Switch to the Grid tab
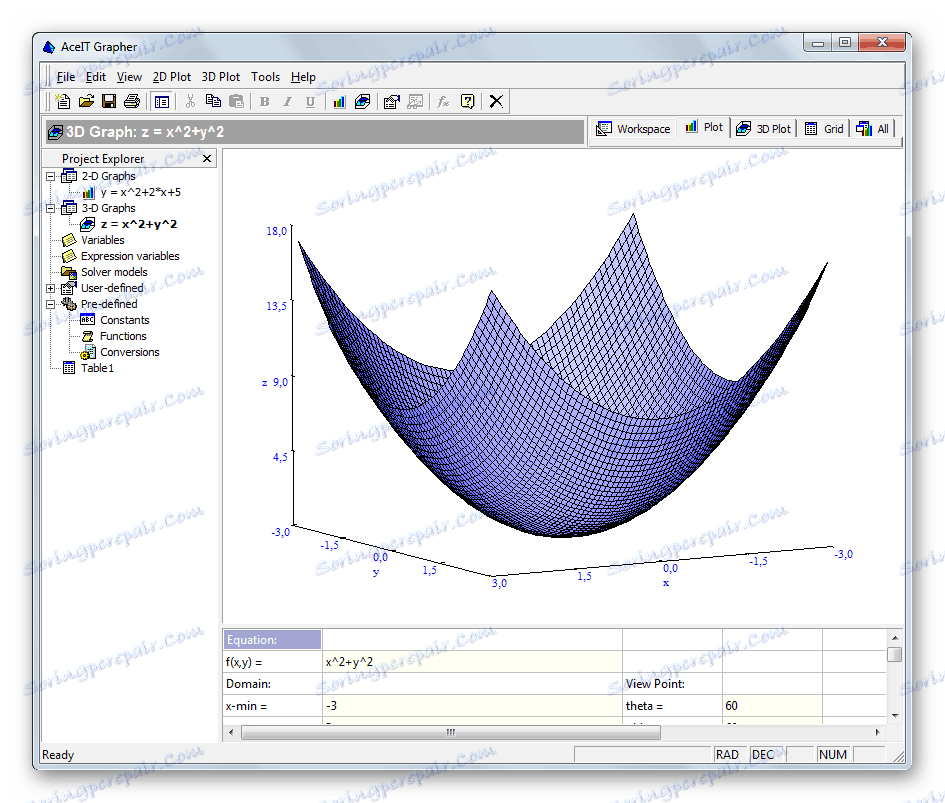The image size is (945, 803). 824,129
